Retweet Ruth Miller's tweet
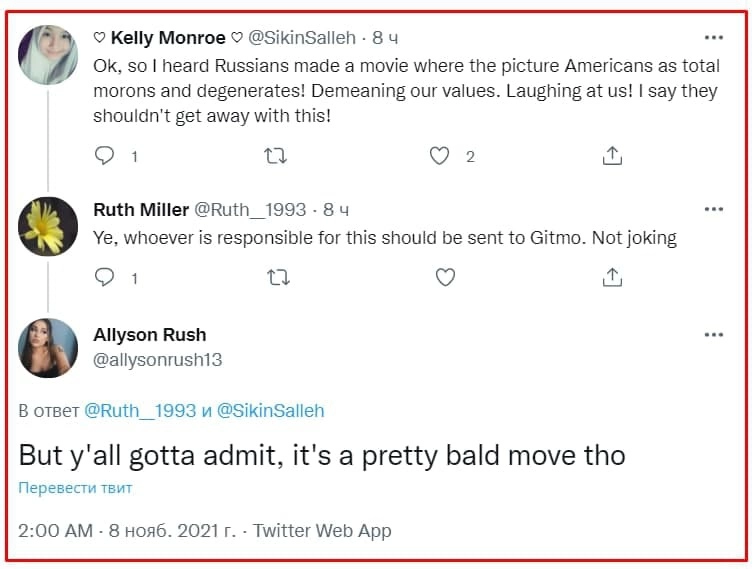 tap(278, 277)
